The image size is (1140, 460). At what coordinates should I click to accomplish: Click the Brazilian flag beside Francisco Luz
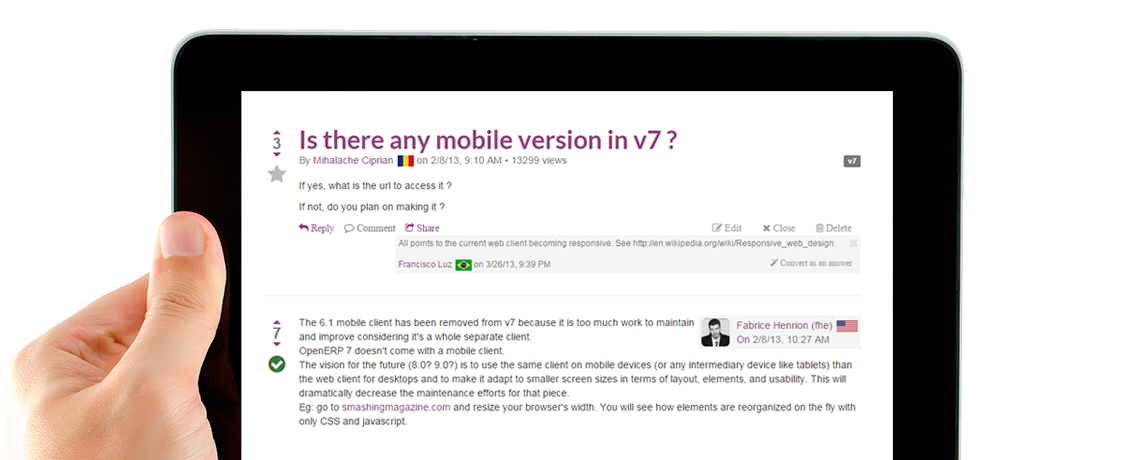[464, 265]
